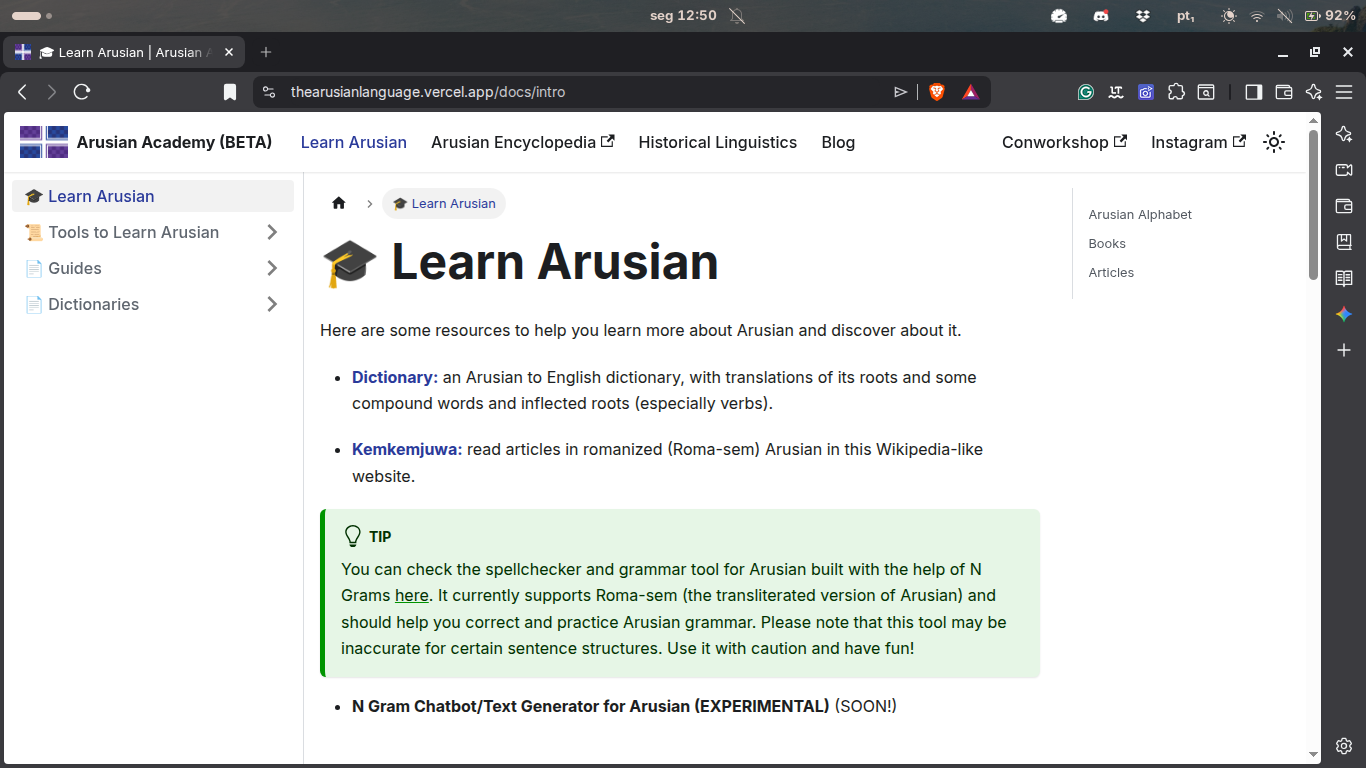Open the browser Extensions puzzle icon
1366x768 pixels.
(x=1176, y=92)
